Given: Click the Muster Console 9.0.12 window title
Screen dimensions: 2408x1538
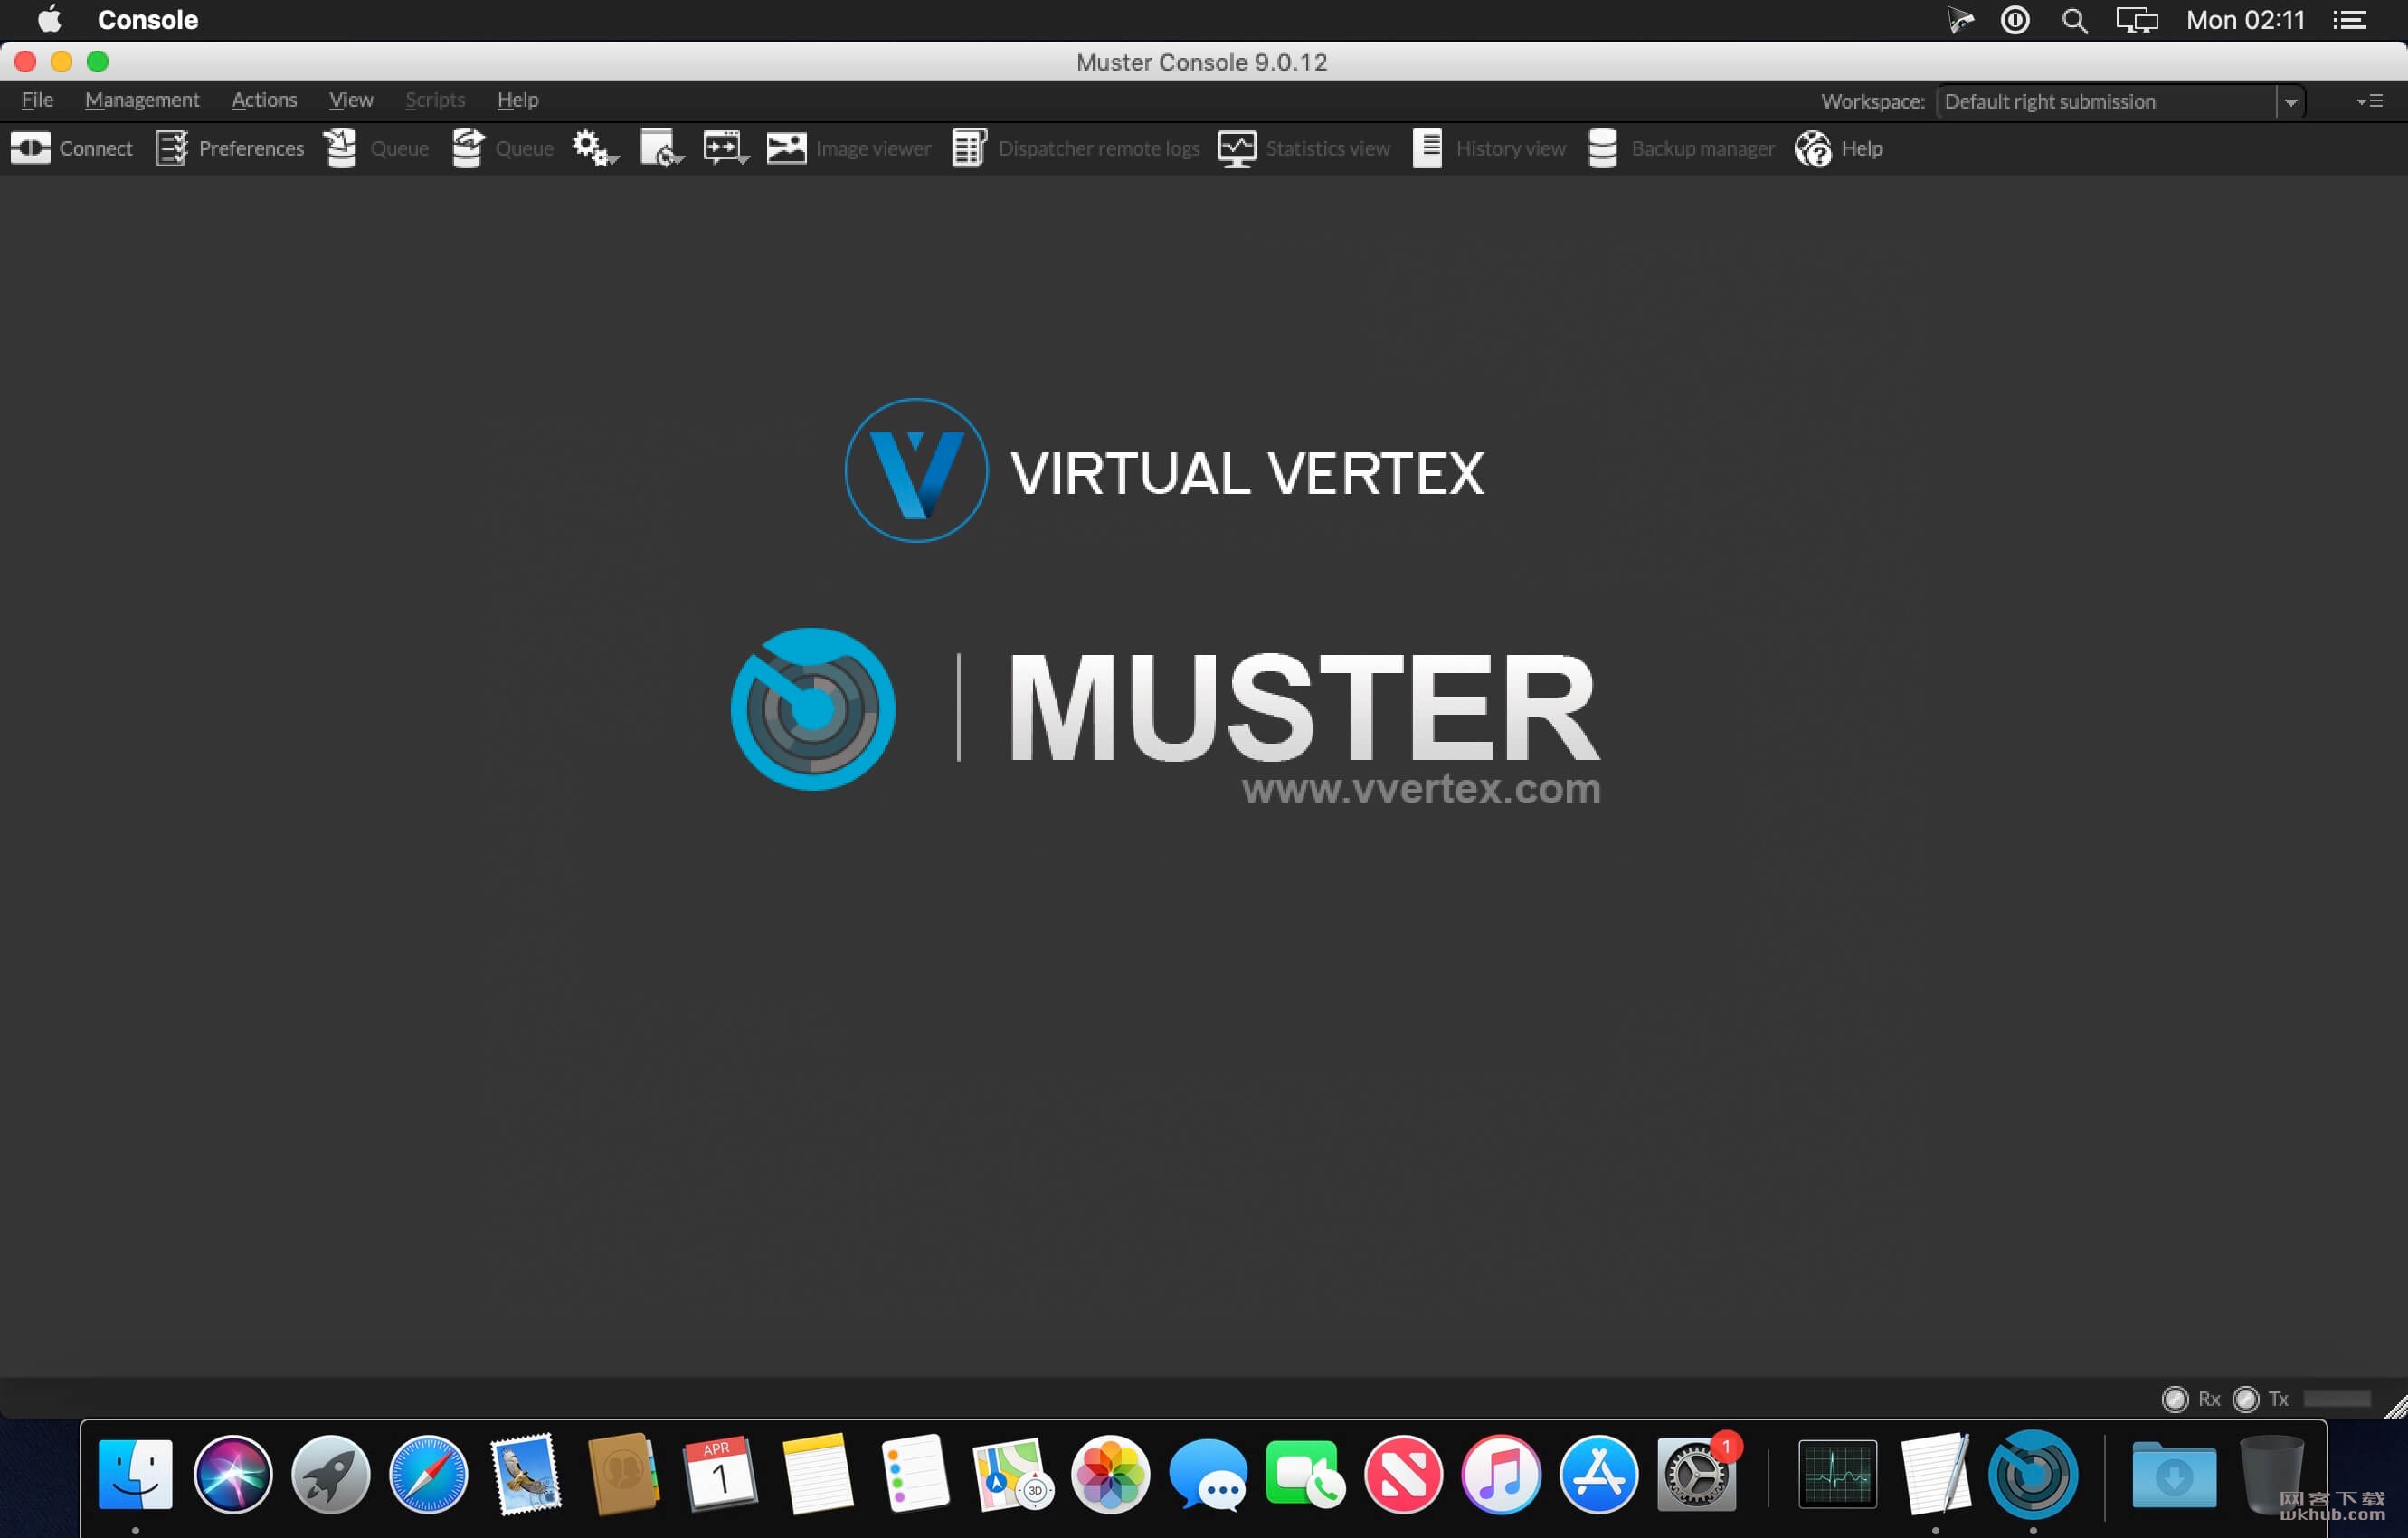Looking at the screenshot, I should 1202,62.
